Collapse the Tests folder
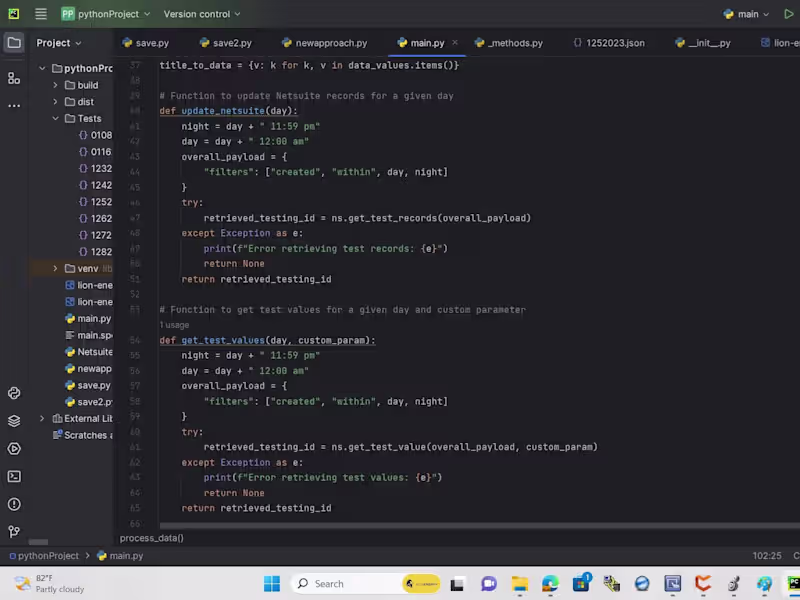Screen dimensions: 800x600 (x=56, y=118)
